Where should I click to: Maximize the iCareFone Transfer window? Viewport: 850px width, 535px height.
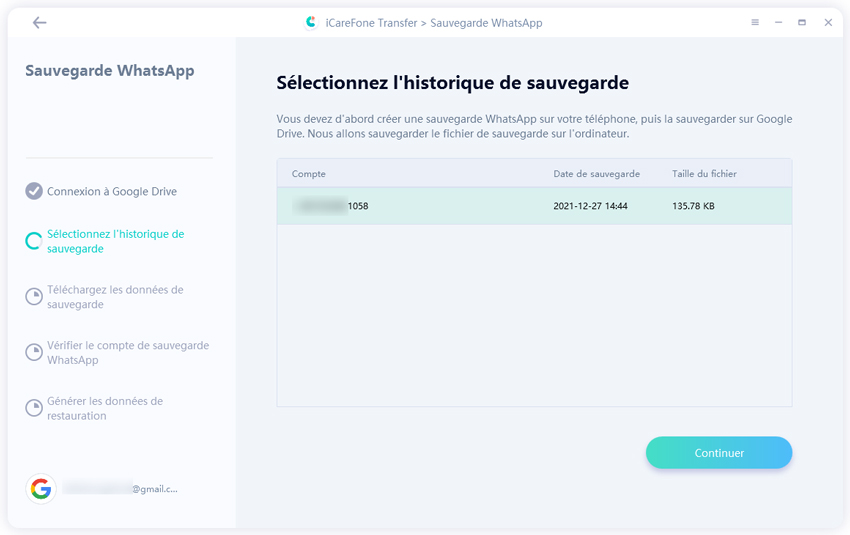tap(802, 22)
